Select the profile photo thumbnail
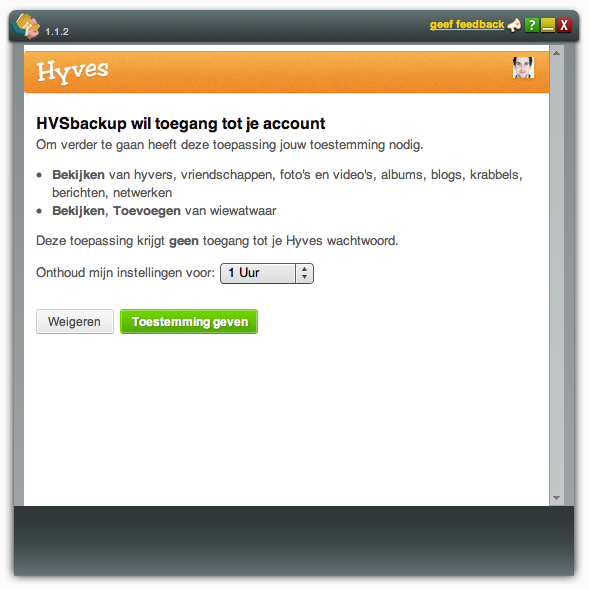The image size is (589, 589). point(523,68)
